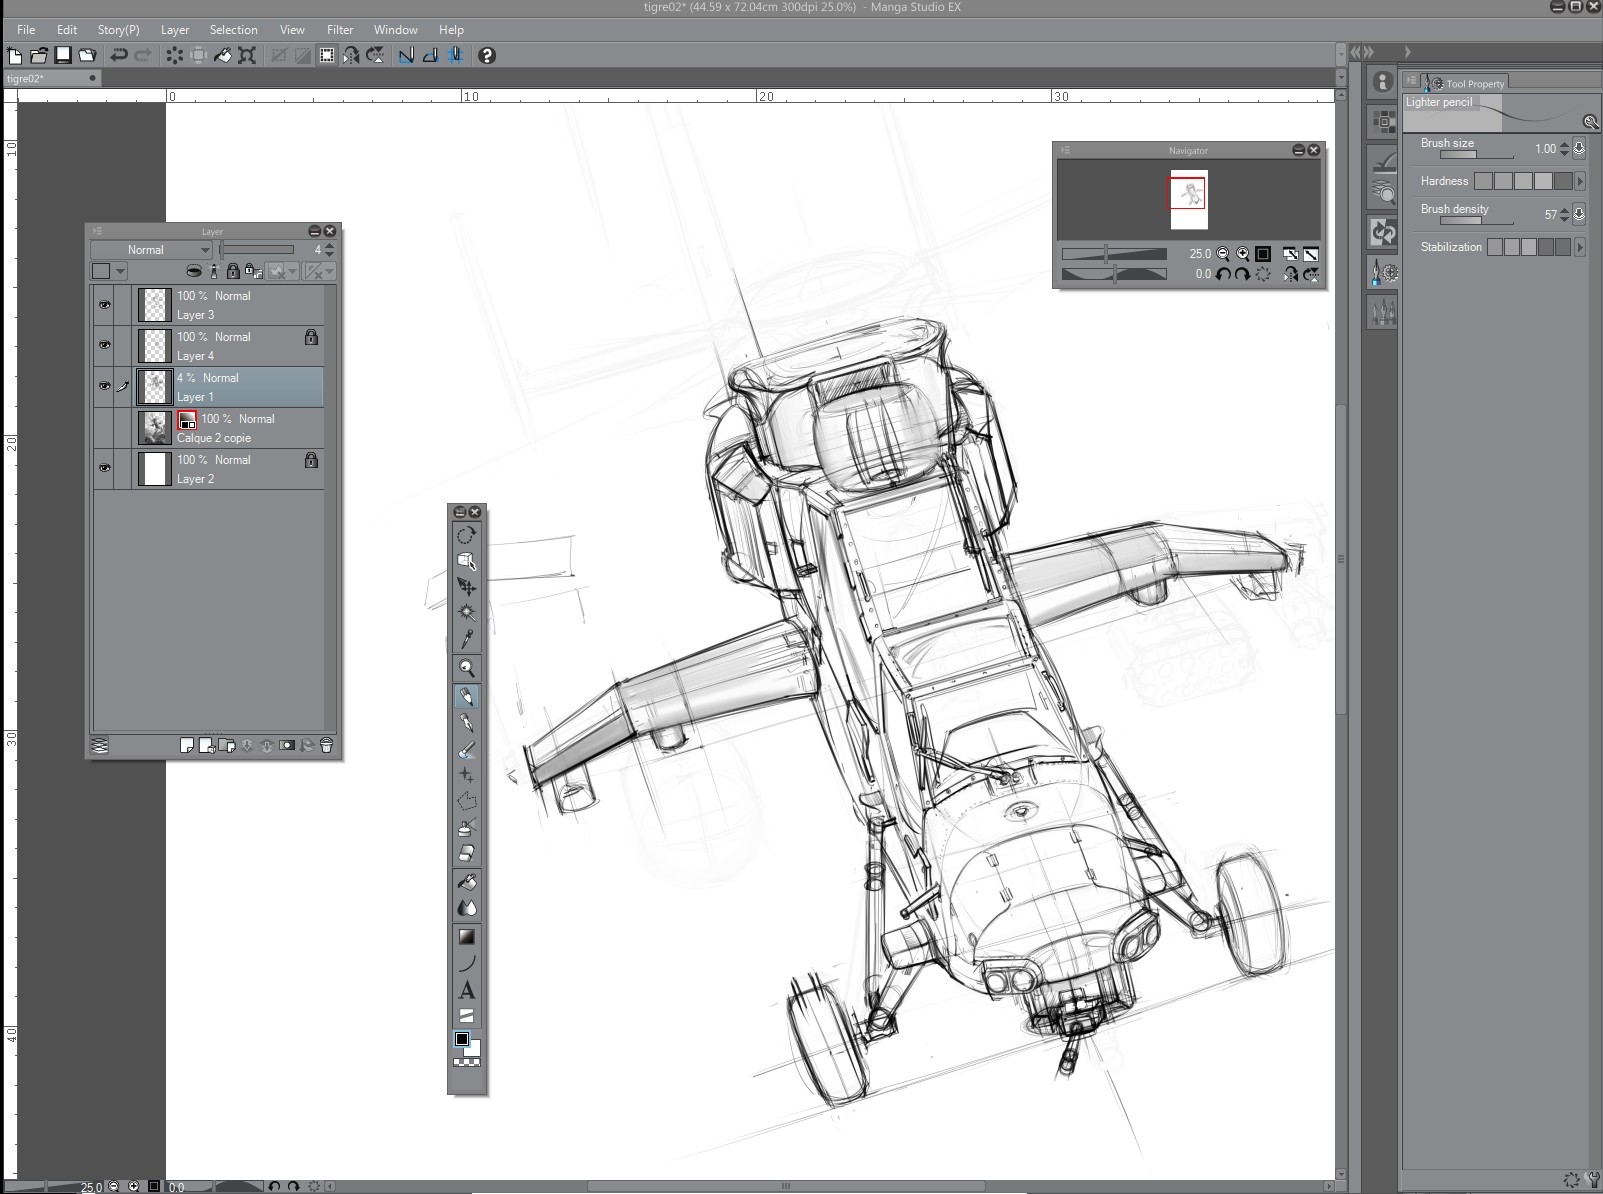1603x1194 pixels.
Task: Toggle Layer 1 visibility eye
Action: click(104, 386)
